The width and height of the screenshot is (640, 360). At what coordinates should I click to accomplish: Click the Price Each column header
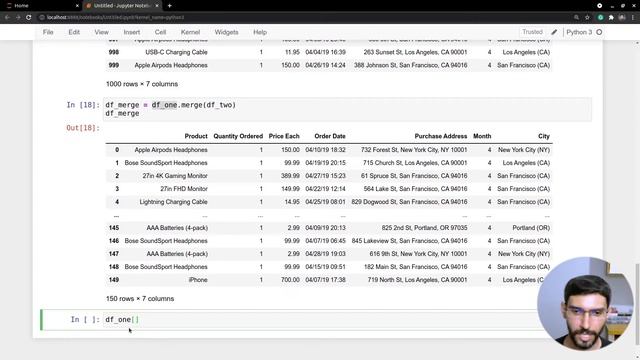point(284,136)
